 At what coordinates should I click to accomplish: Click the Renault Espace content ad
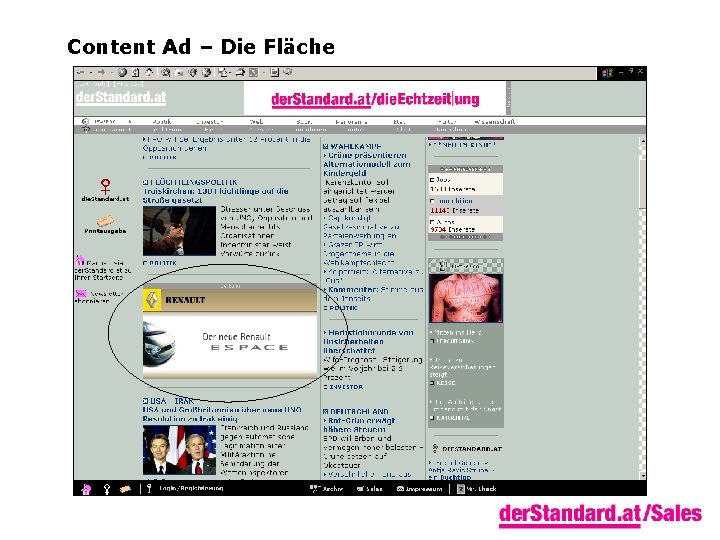230,332
